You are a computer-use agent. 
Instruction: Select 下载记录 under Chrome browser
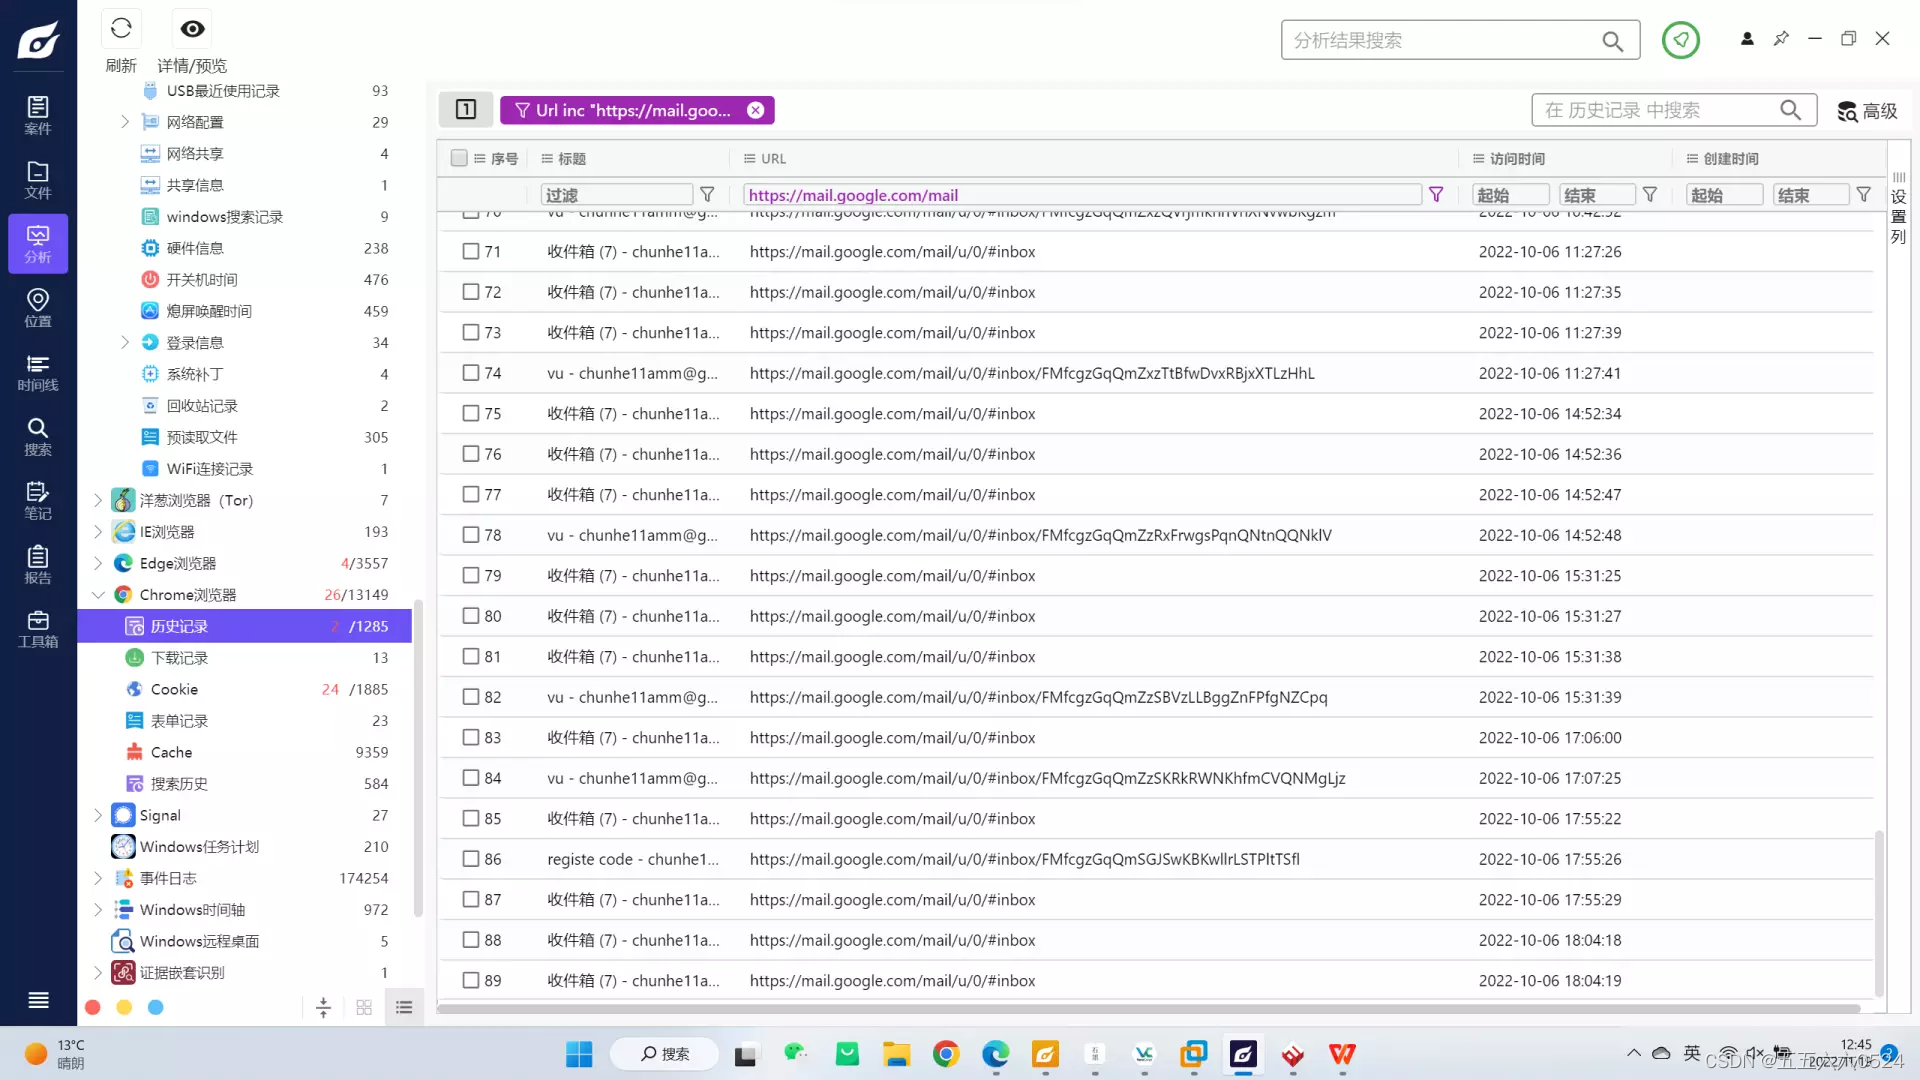click(x=179, y=658)
